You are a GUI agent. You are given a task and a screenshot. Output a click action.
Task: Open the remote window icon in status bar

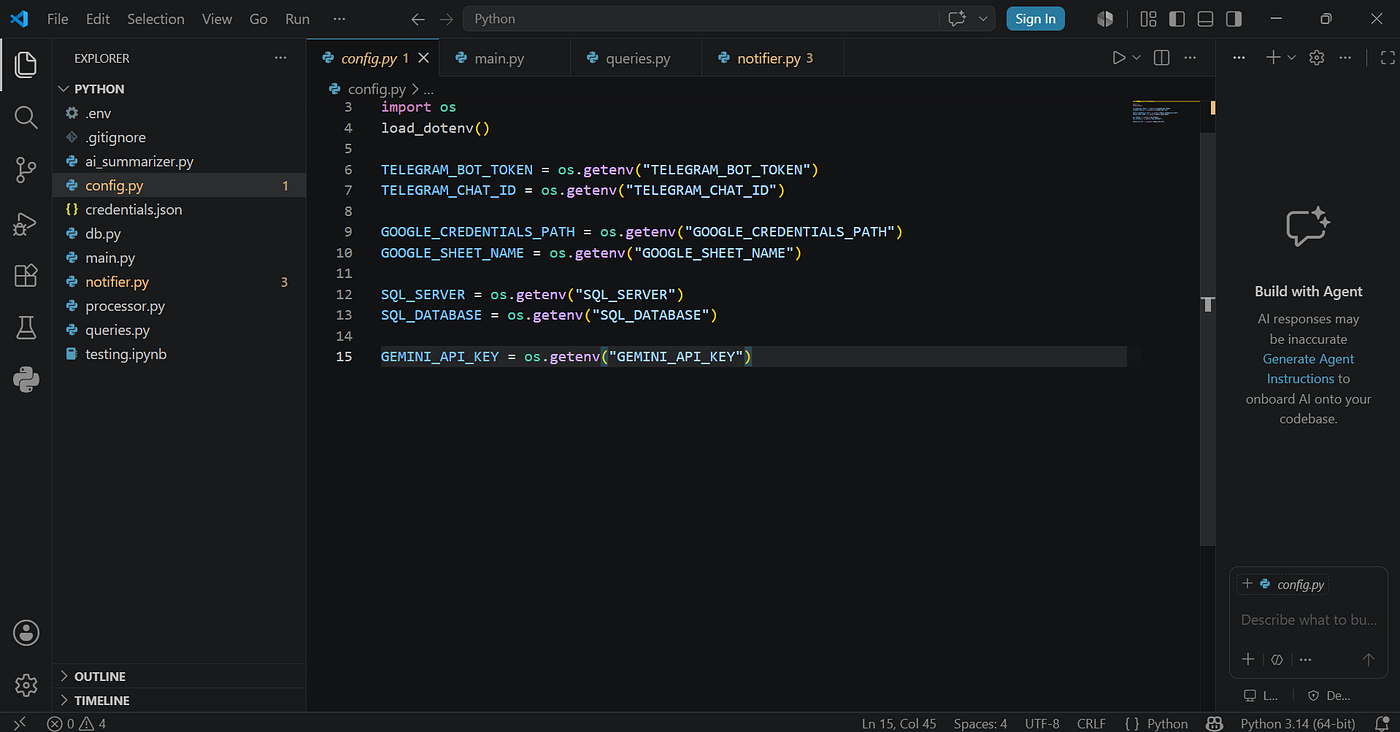(19, 724)
